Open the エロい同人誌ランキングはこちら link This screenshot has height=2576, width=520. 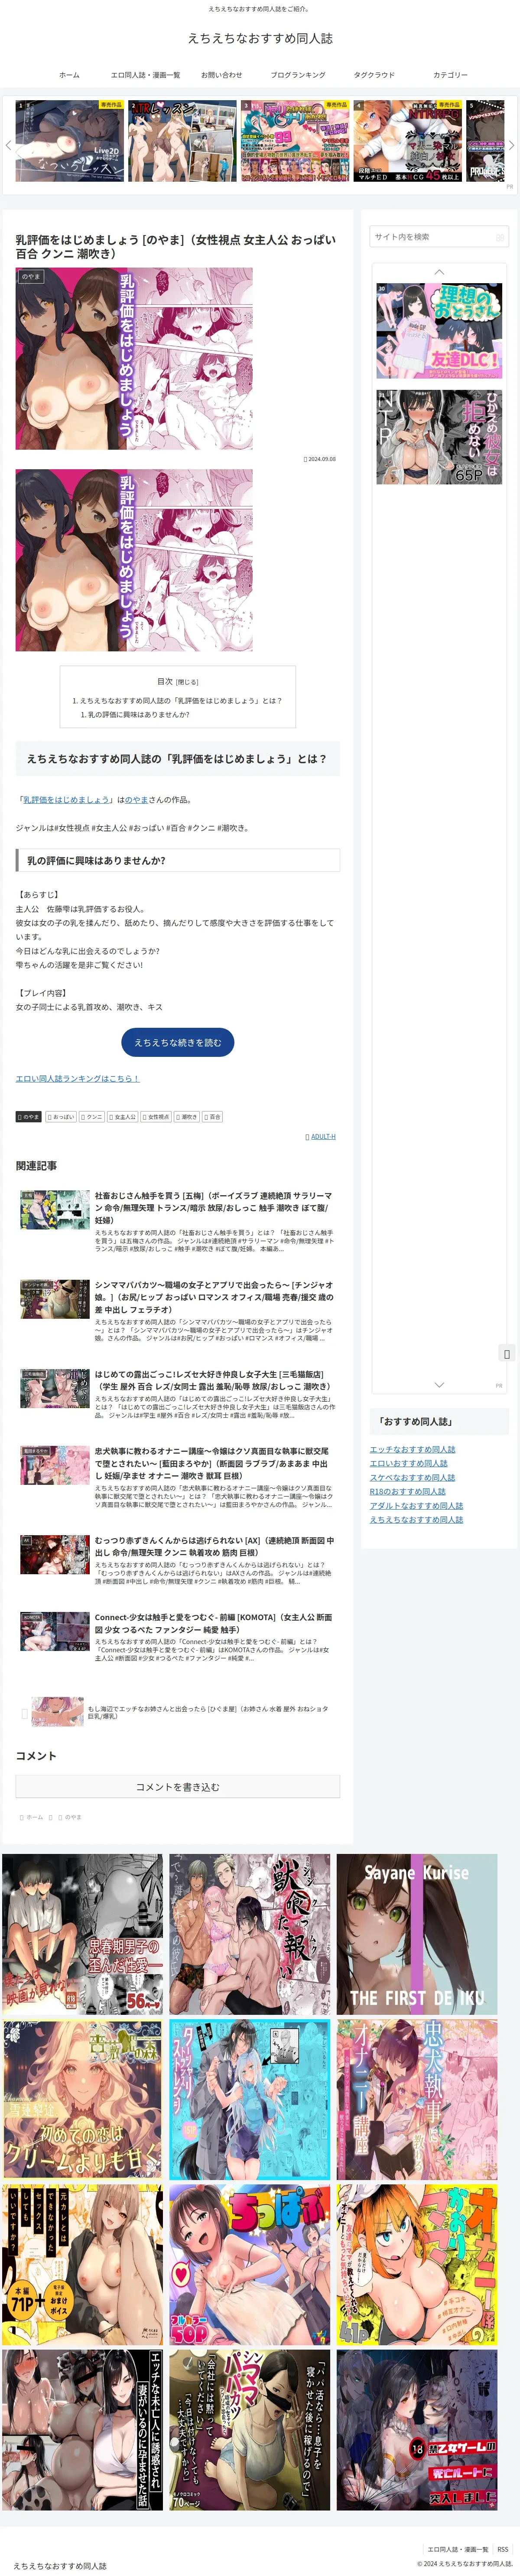click(78, 1078)
